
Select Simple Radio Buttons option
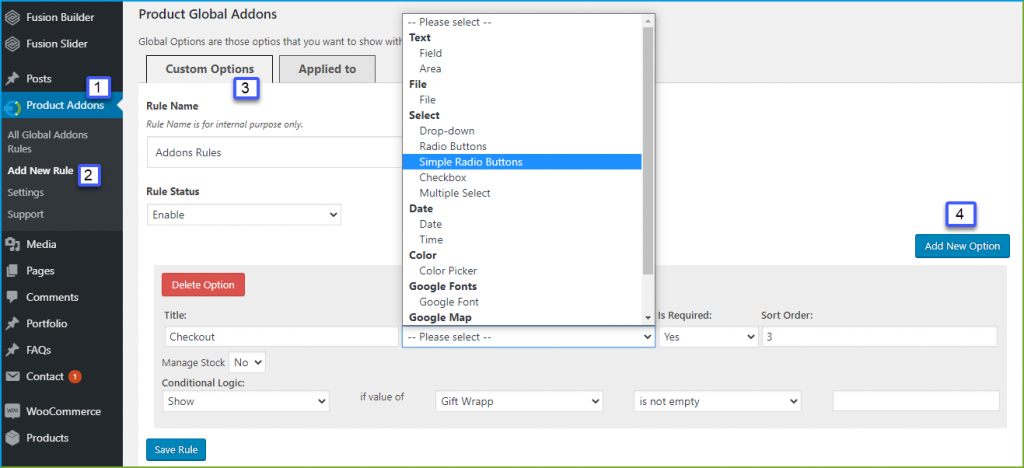point(522,162)
